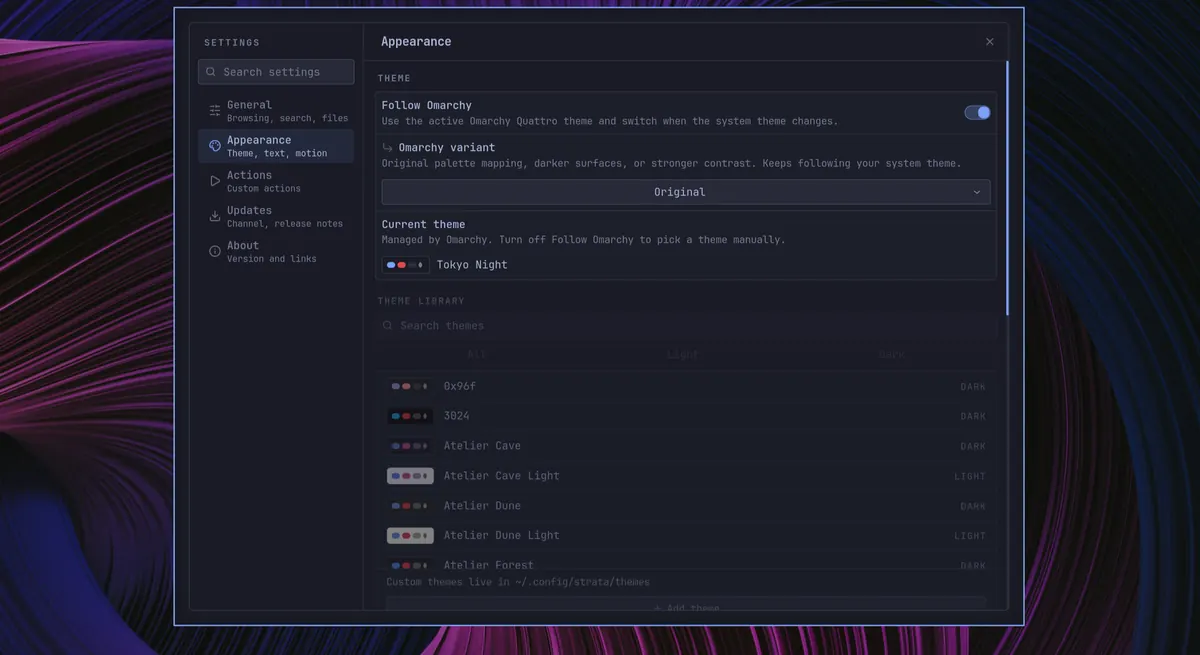Viewport: 1200px width, 655px height.
Task: Open the Omarchy variant dropdown showing Original
Action: [x=686, y=192]
